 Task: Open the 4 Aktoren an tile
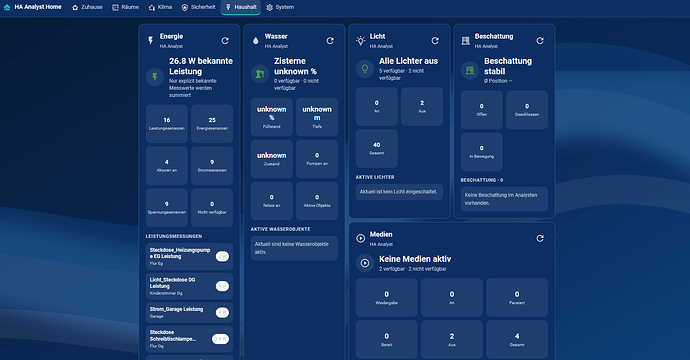167,165
